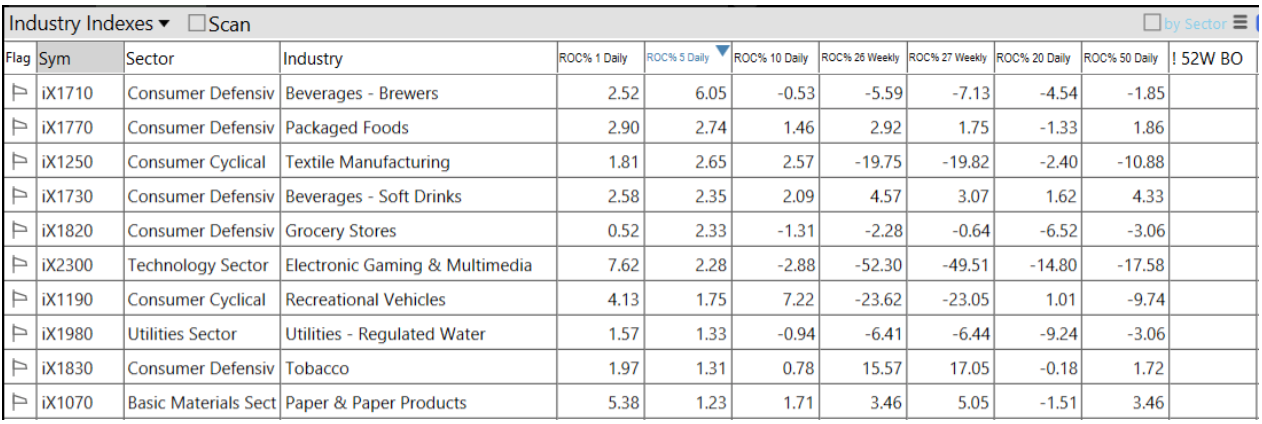1262x424 pixels.
Task: Click the flag icon for Textile Manufacturing
Action: click(x=18, y=162)
